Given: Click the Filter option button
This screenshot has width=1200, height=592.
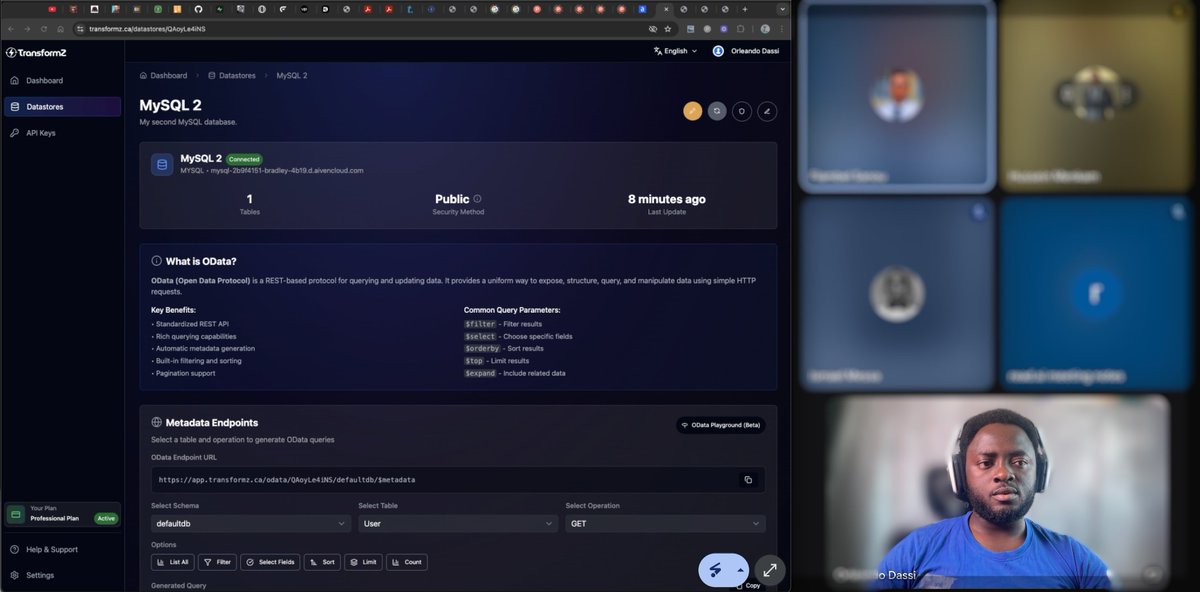Looking at the screenshot, I should [x=217, y=562].
